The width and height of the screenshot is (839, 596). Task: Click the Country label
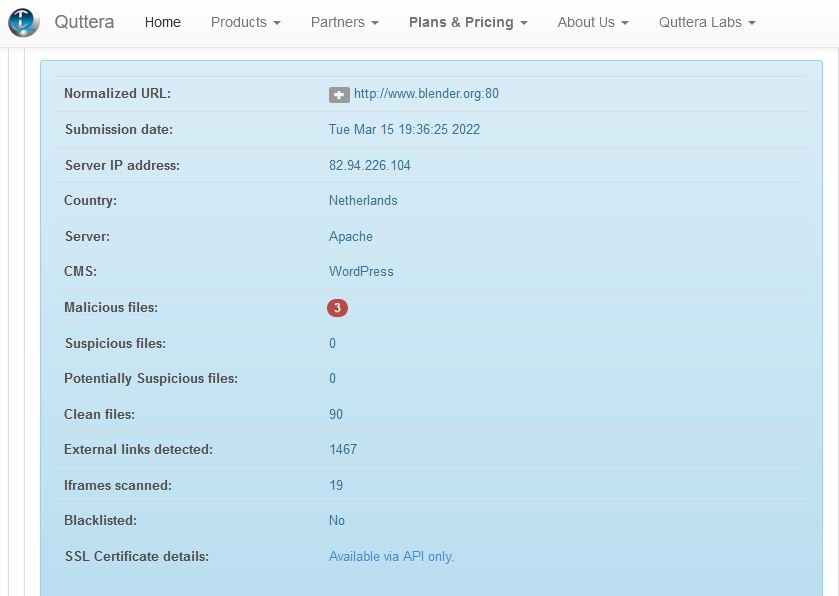pyautogui.click(x=90, y=201)
